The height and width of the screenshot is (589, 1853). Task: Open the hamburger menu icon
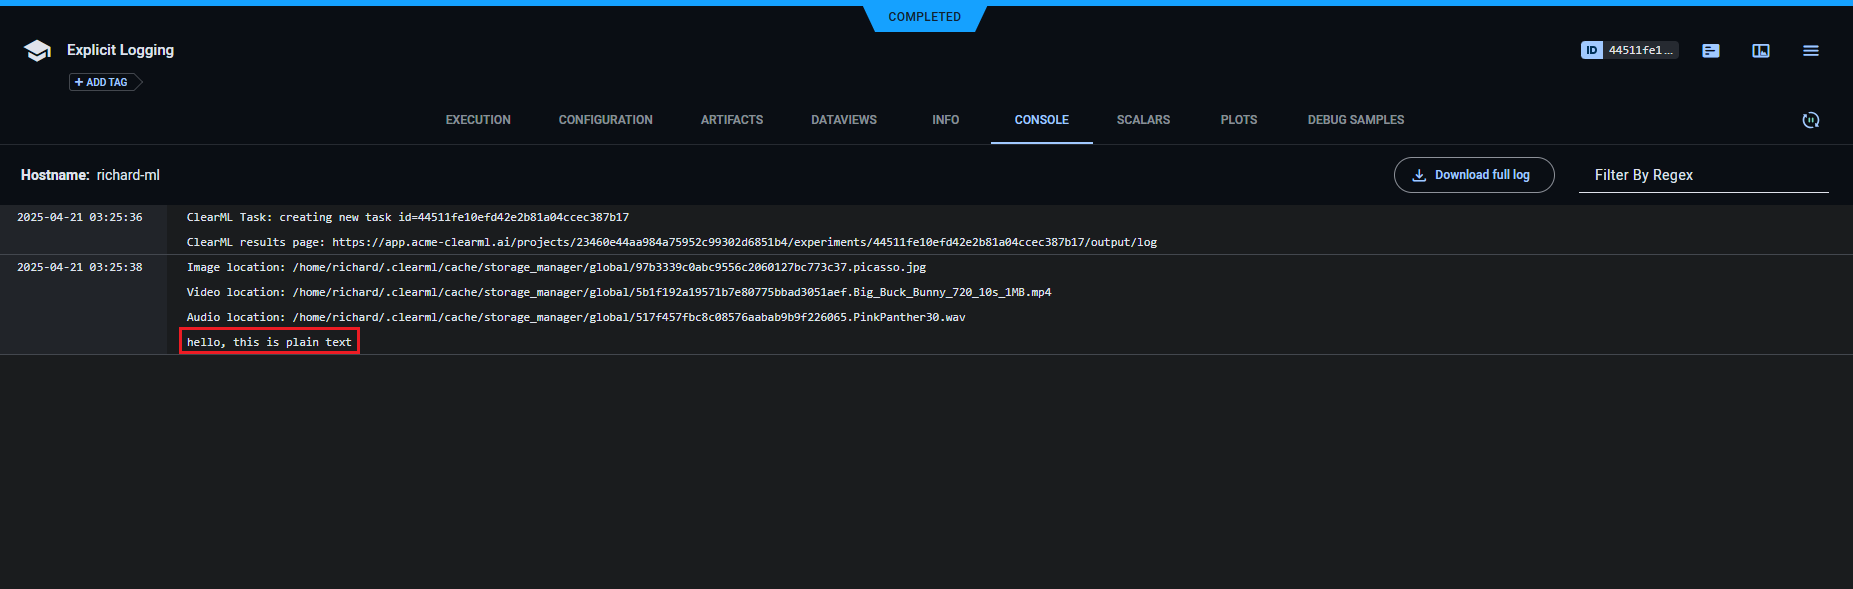[x=1811, y=51]
